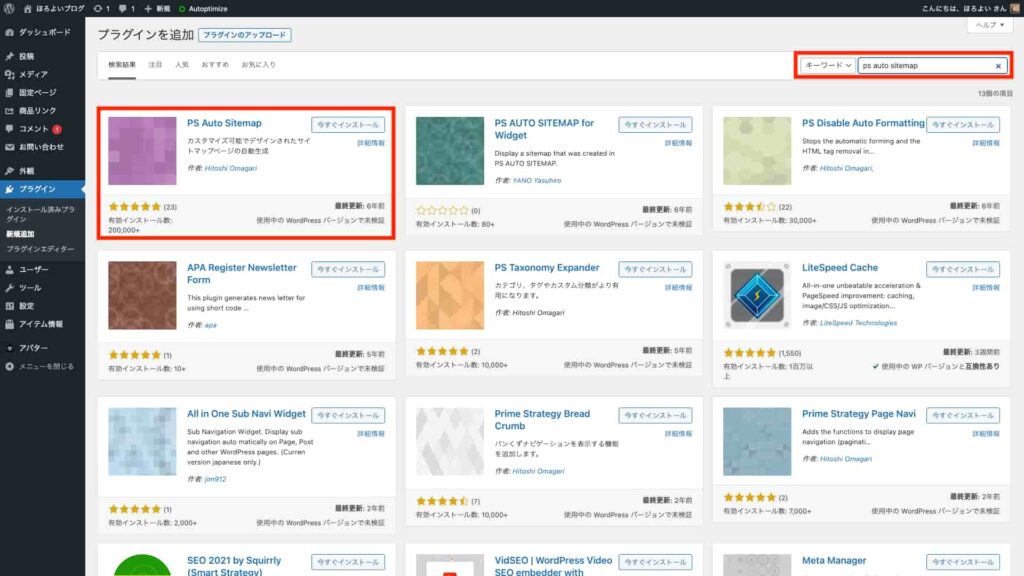Install PS Disable Auto Formatting plugin

tap(963, 125)
